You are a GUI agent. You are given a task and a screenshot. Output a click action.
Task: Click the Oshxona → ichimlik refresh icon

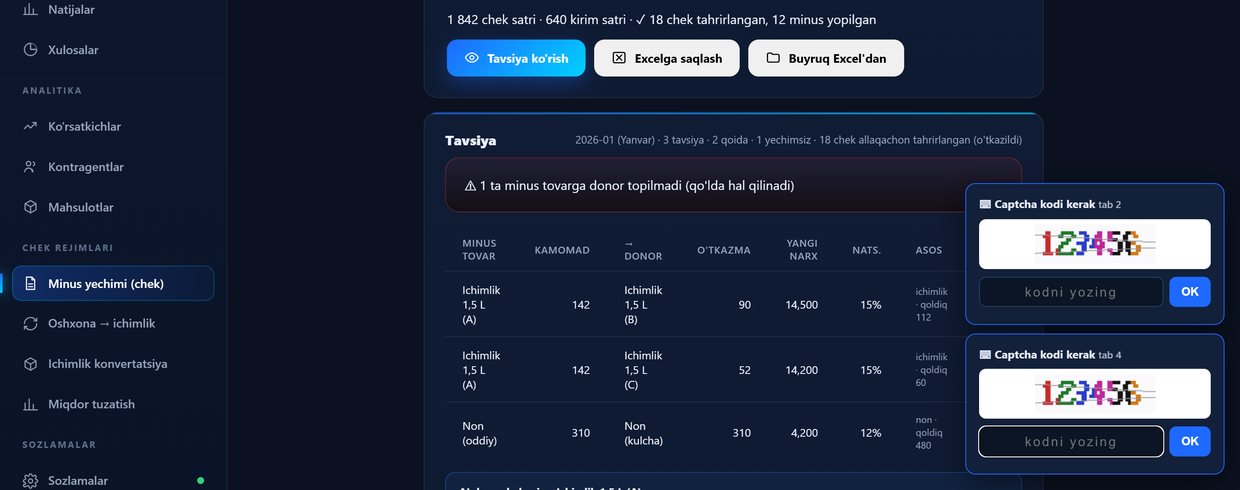[30, 323]
